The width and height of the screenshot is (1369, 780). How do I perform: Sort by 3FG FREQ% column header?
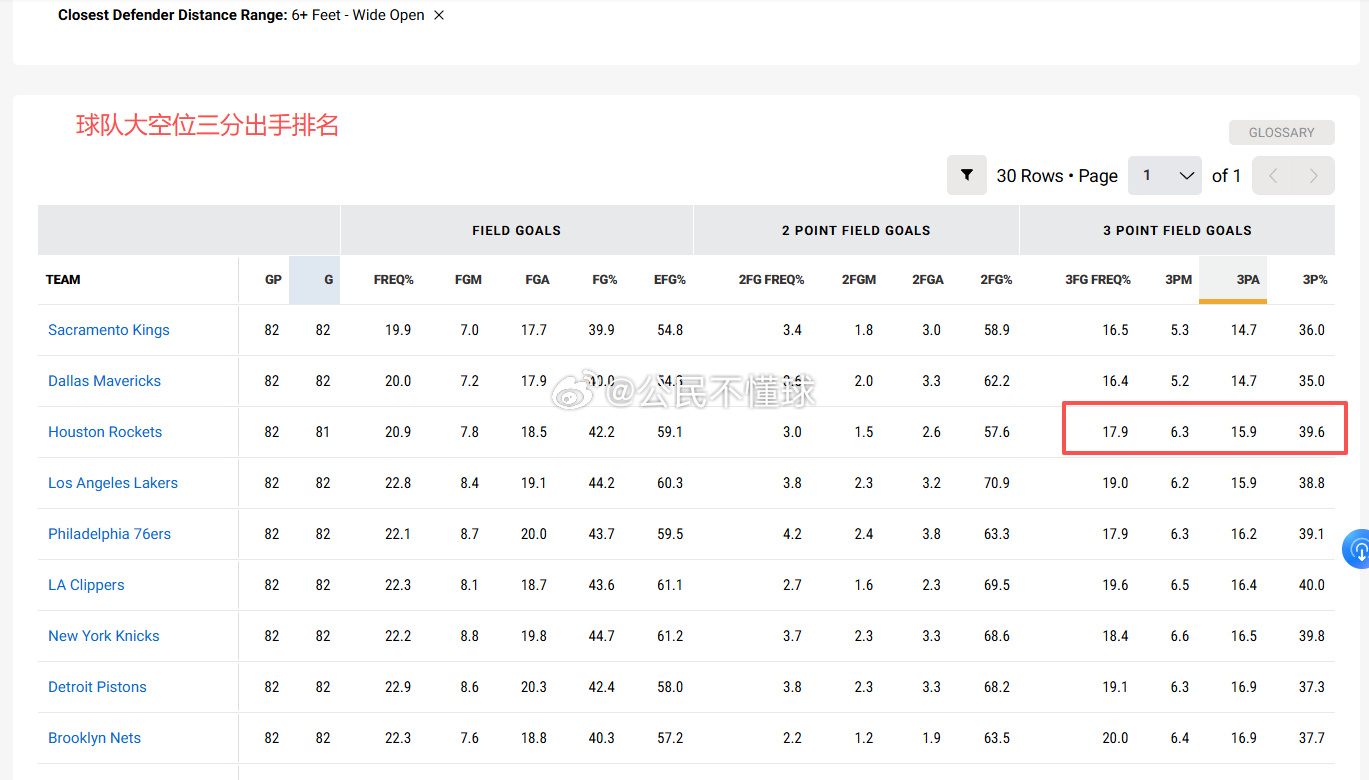pyautogui.click(x=1098, y=280)
